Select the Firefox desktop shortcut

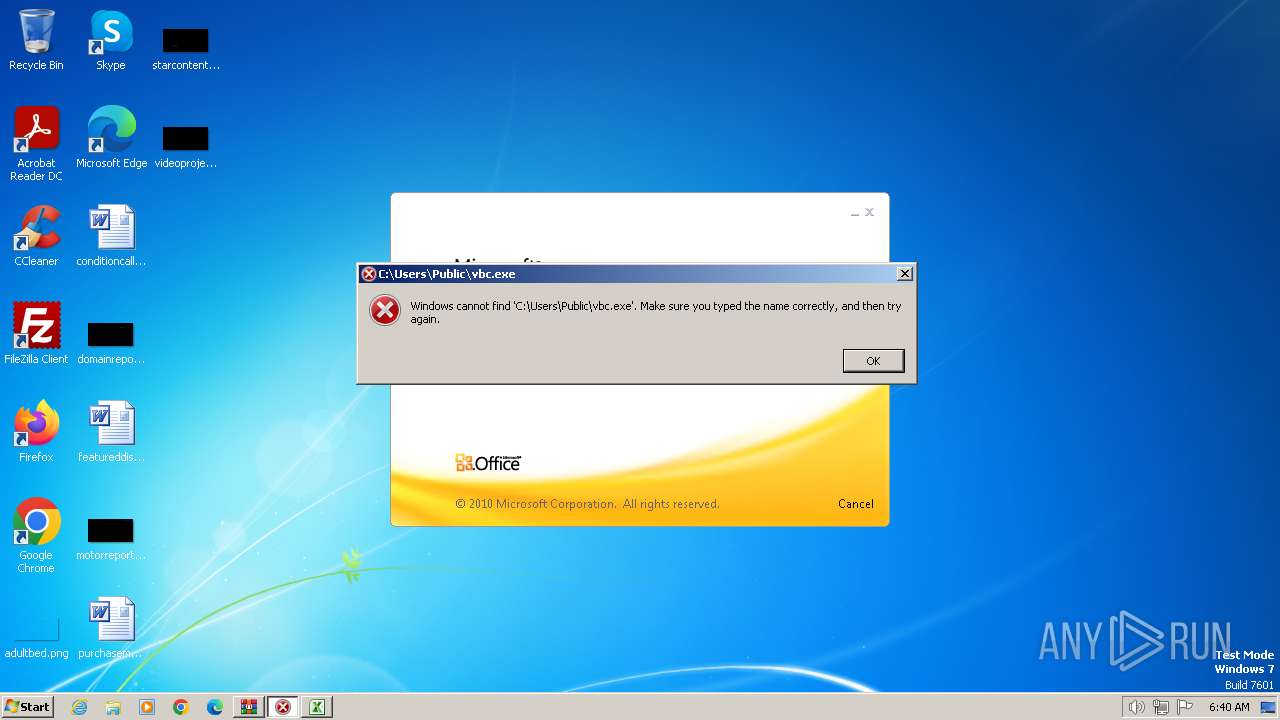36,432
